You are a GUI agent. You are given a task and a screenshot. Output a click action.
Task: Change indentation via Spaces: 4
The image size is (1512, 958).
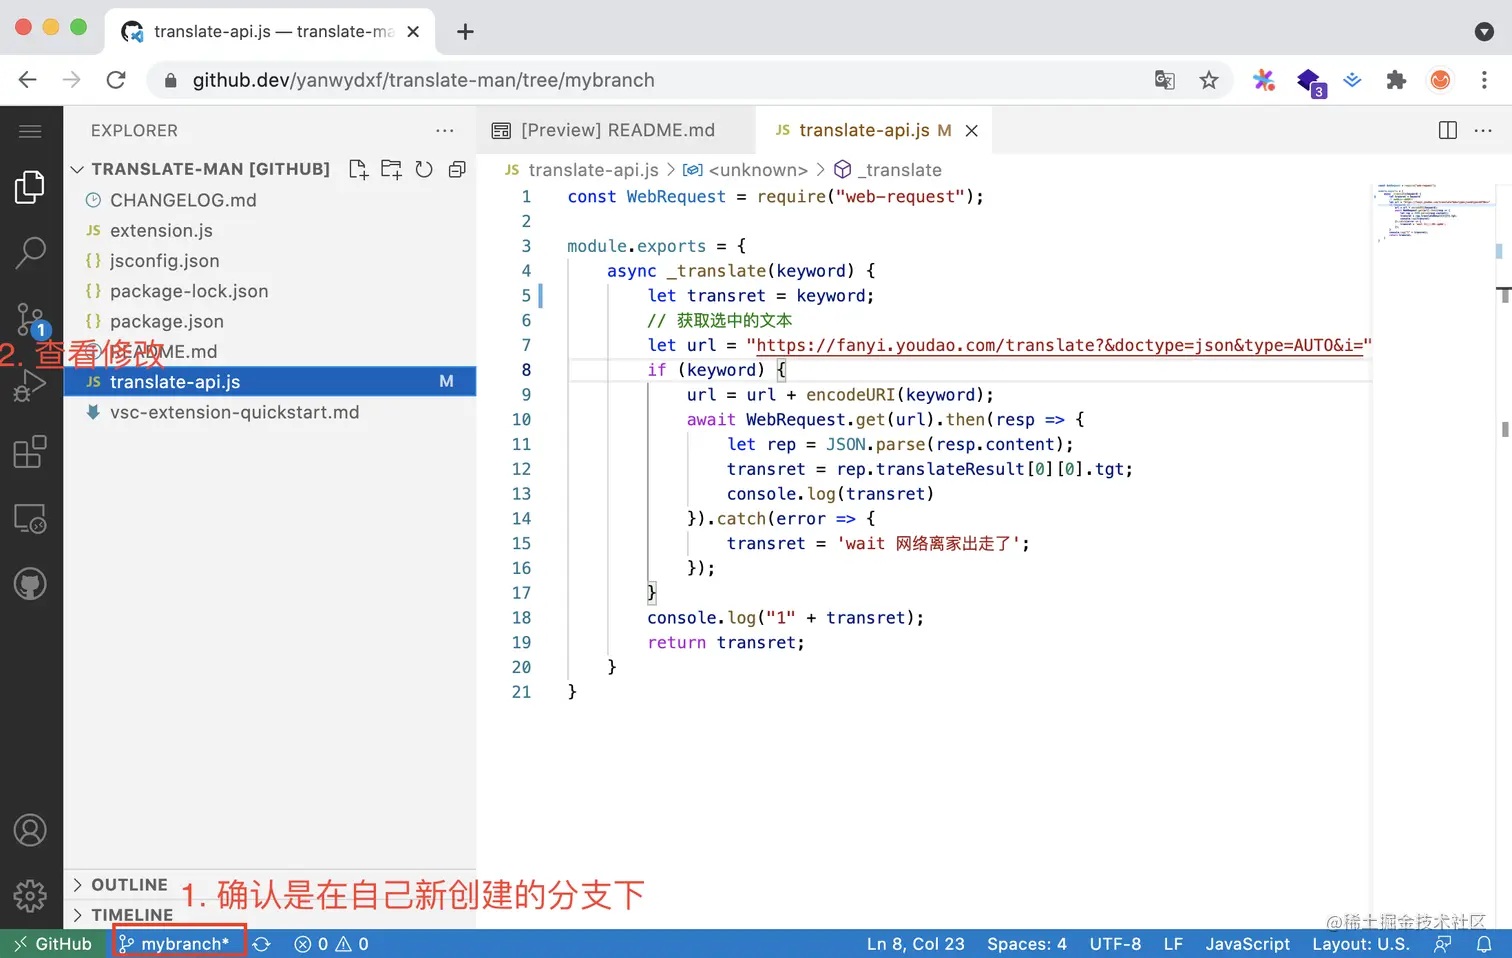[x=1027, y=944]
